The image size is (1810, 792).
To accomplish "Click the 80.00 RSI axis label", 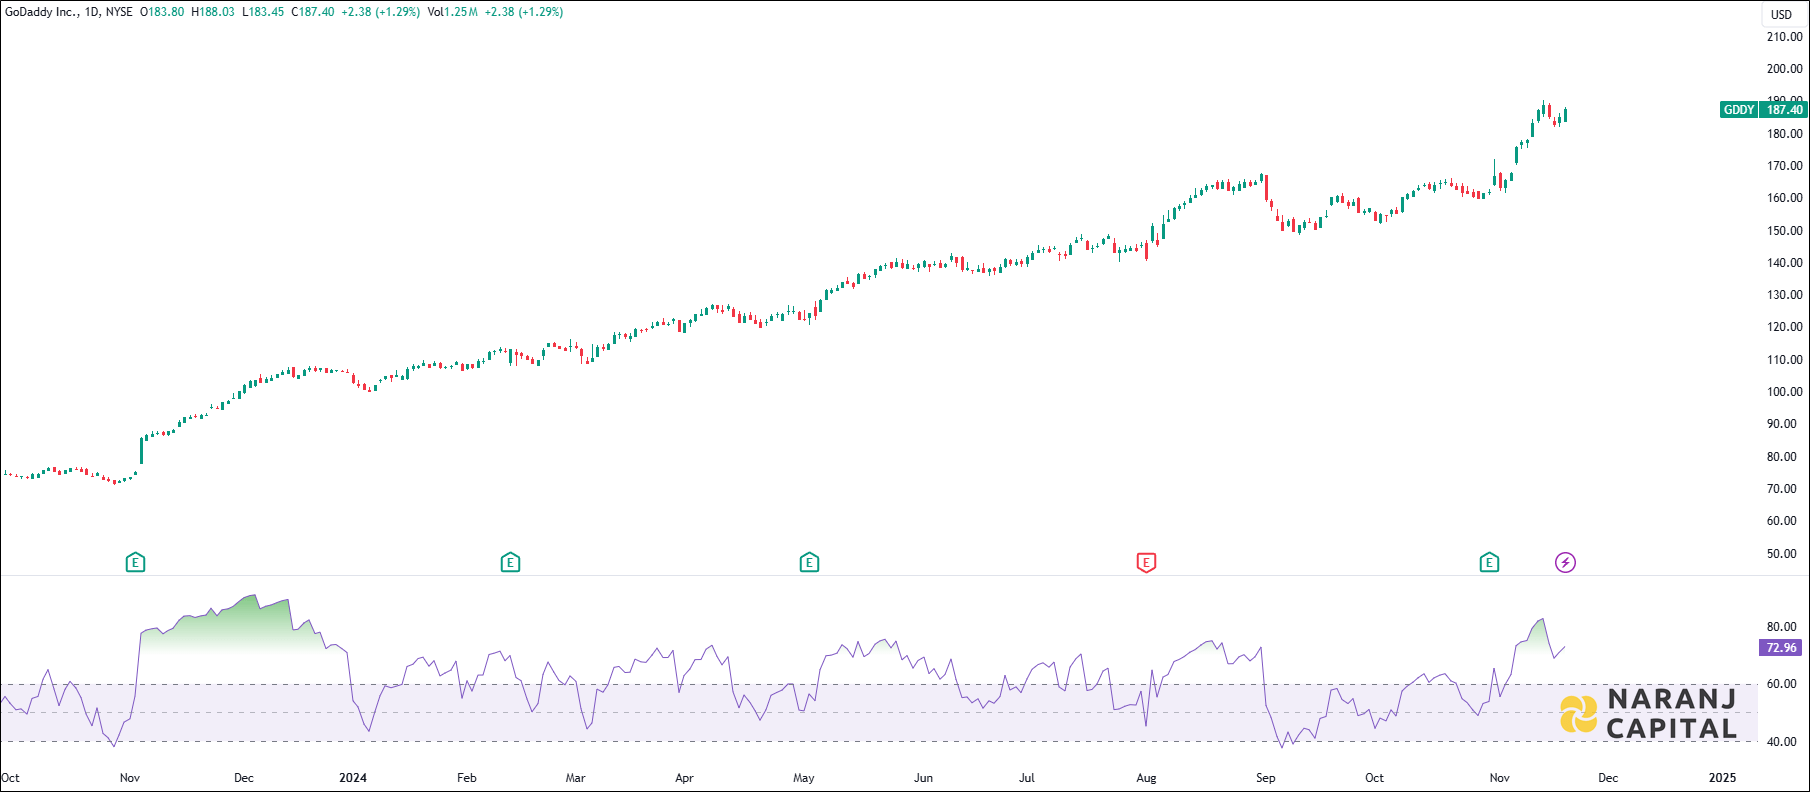I will coord(1781,627).
